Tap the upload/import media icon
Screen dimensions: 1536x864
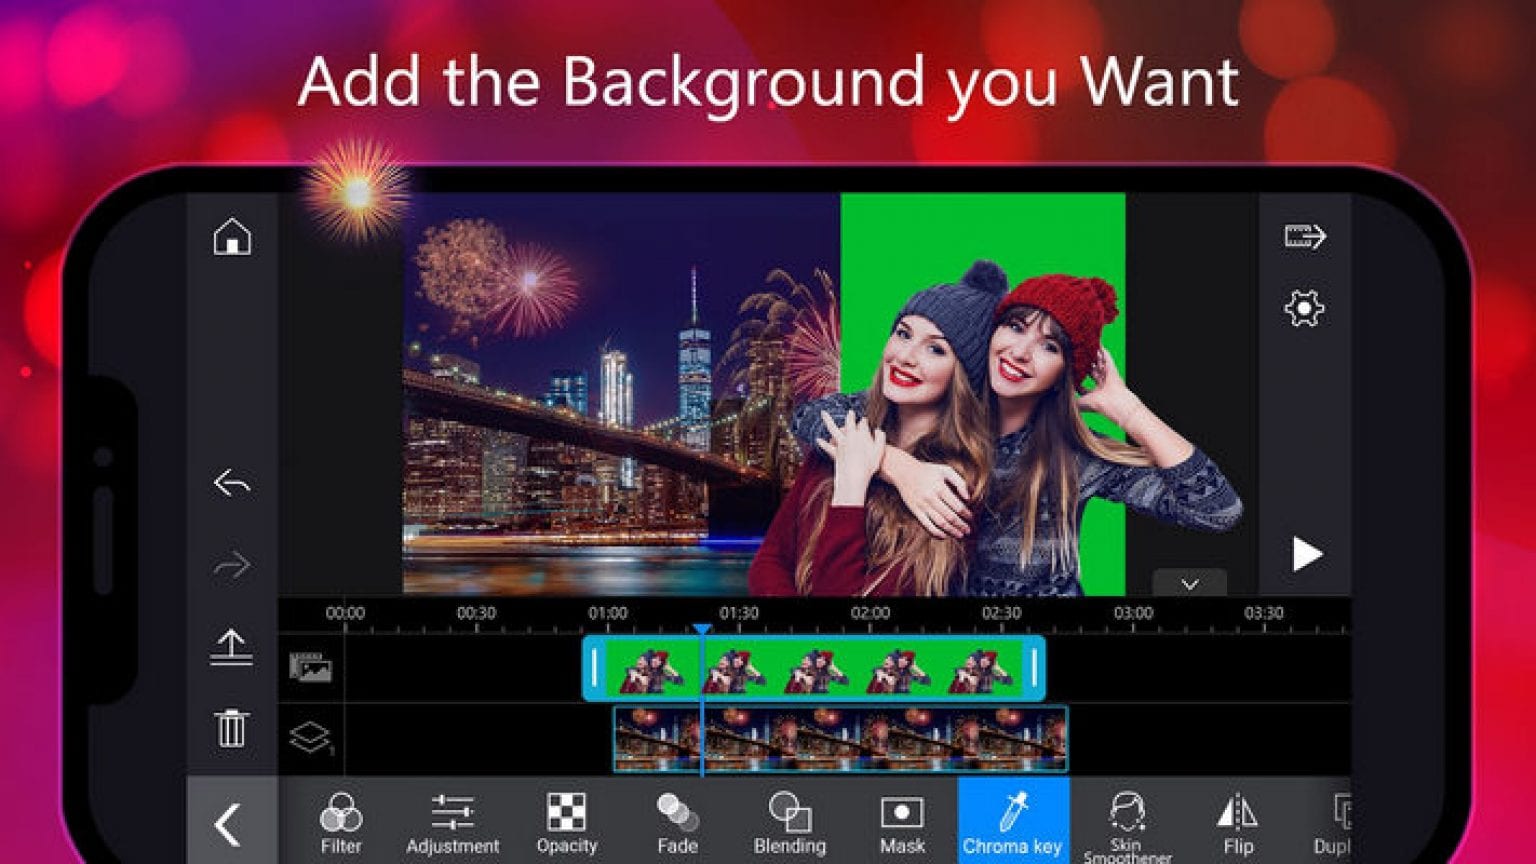(x=232, y=647)
